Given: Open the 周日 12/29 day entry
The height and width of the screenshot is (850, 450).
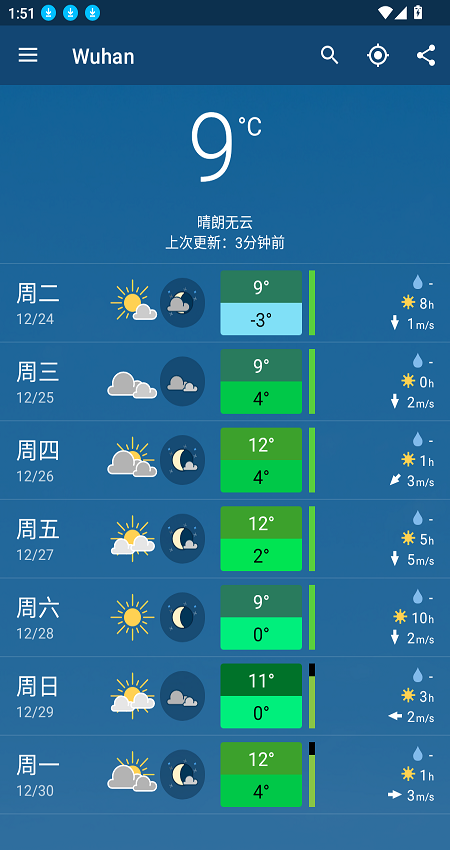Looking at the screenshot, I should pos(225,696).
